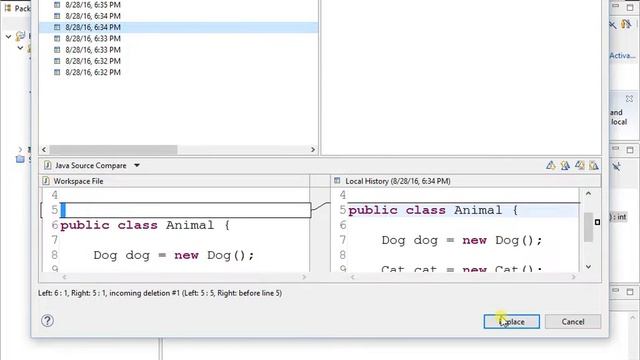Viewport: 640px width, 360px height.
Task: Click the Workspace File pane title
Action: pyautogui.click(x=78, y=181)
